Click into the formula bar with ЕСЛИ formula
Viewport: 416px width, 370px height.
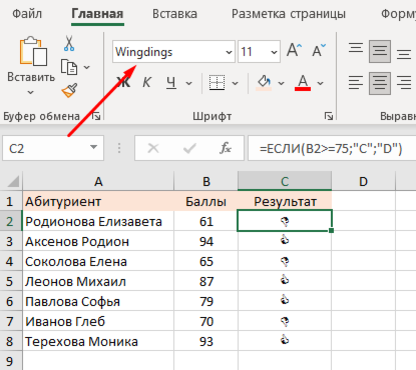point(332,148)
